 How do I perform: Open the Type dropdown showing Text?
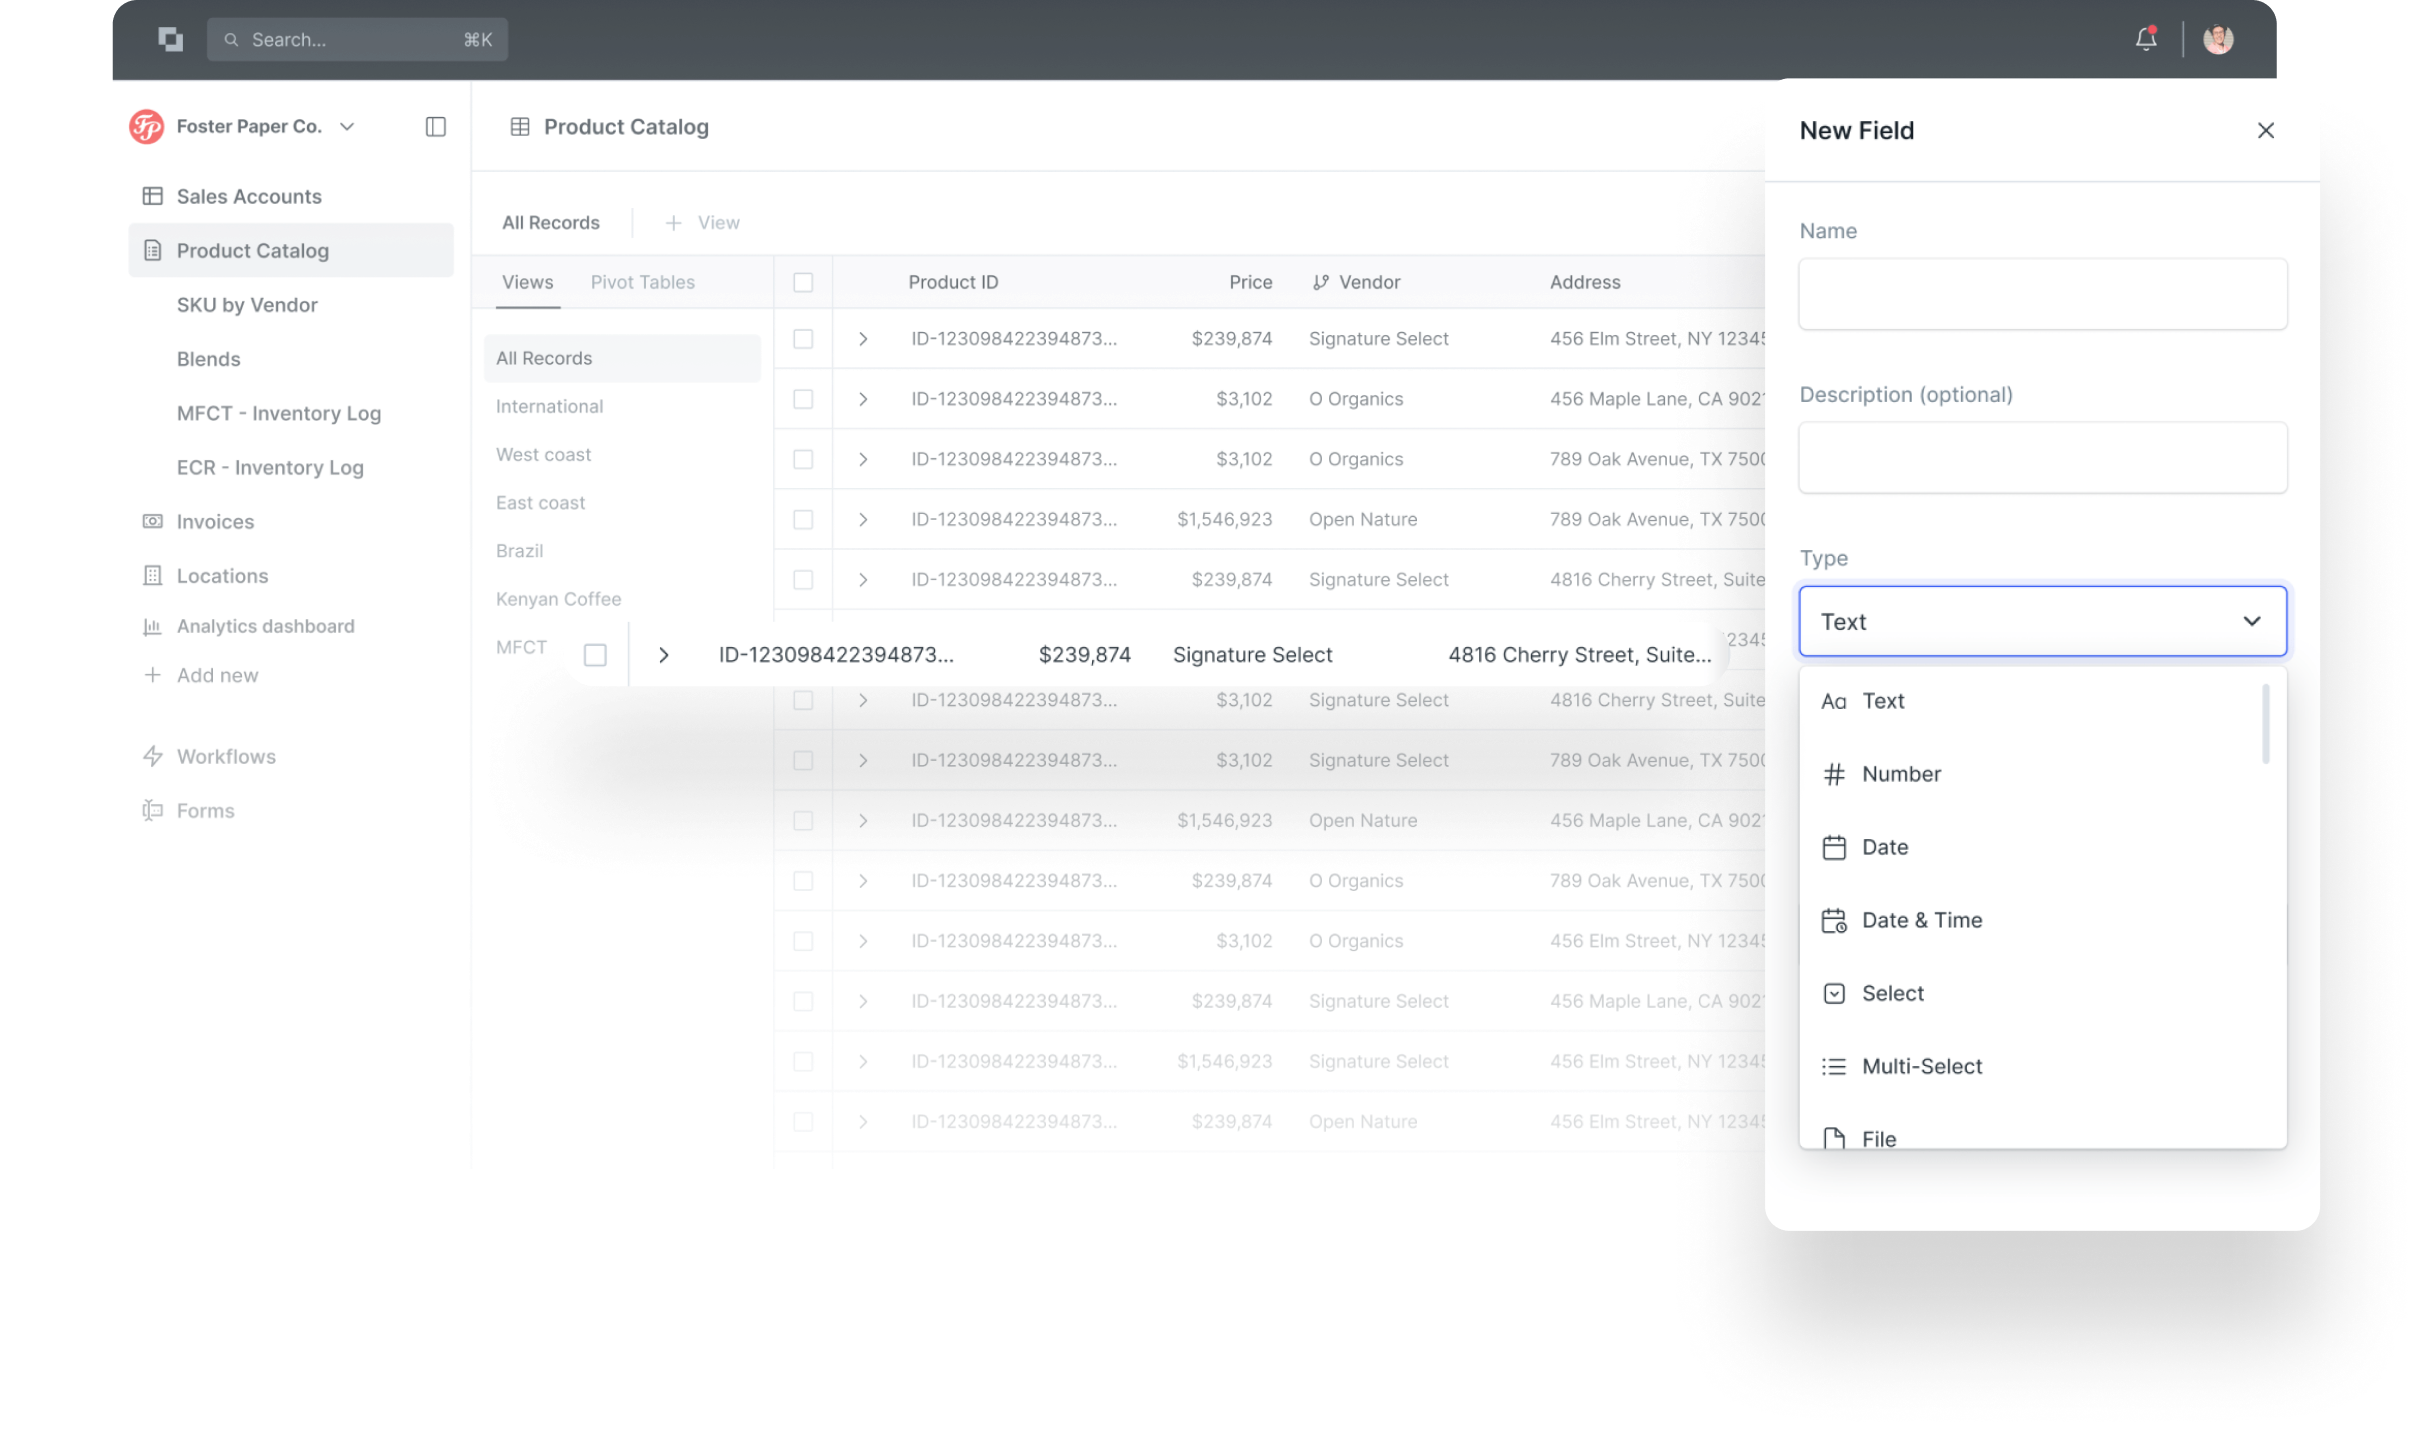coord(2042,621)
